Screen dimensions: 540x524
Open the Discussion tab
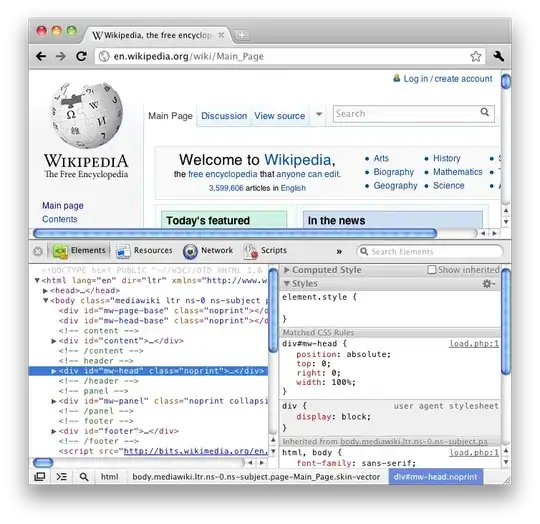coord(224,116)
